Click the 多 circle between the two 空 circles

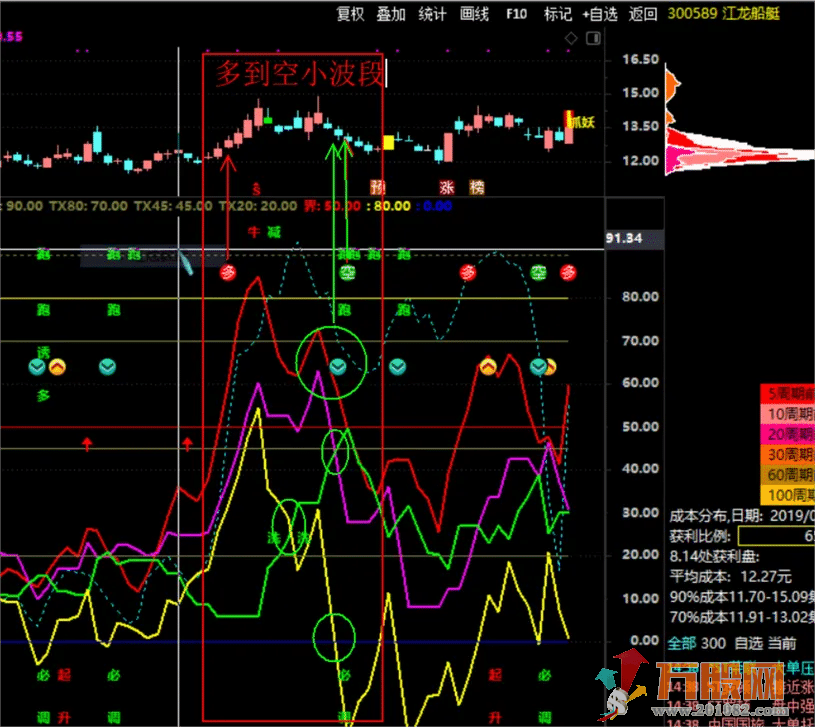coord(468,272)
